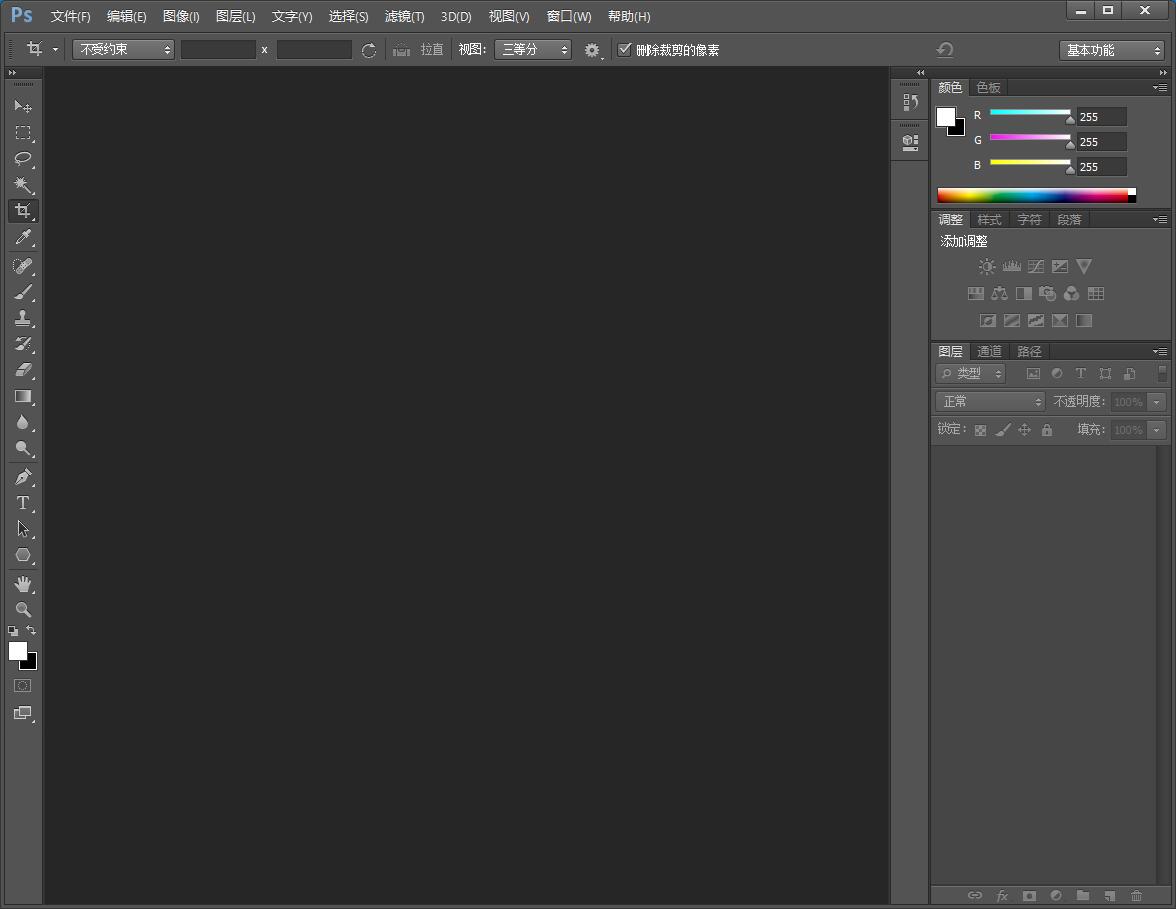Toggle lock transparent pixels
This screenshot has height=909, width=1176.
click(980, 430)
